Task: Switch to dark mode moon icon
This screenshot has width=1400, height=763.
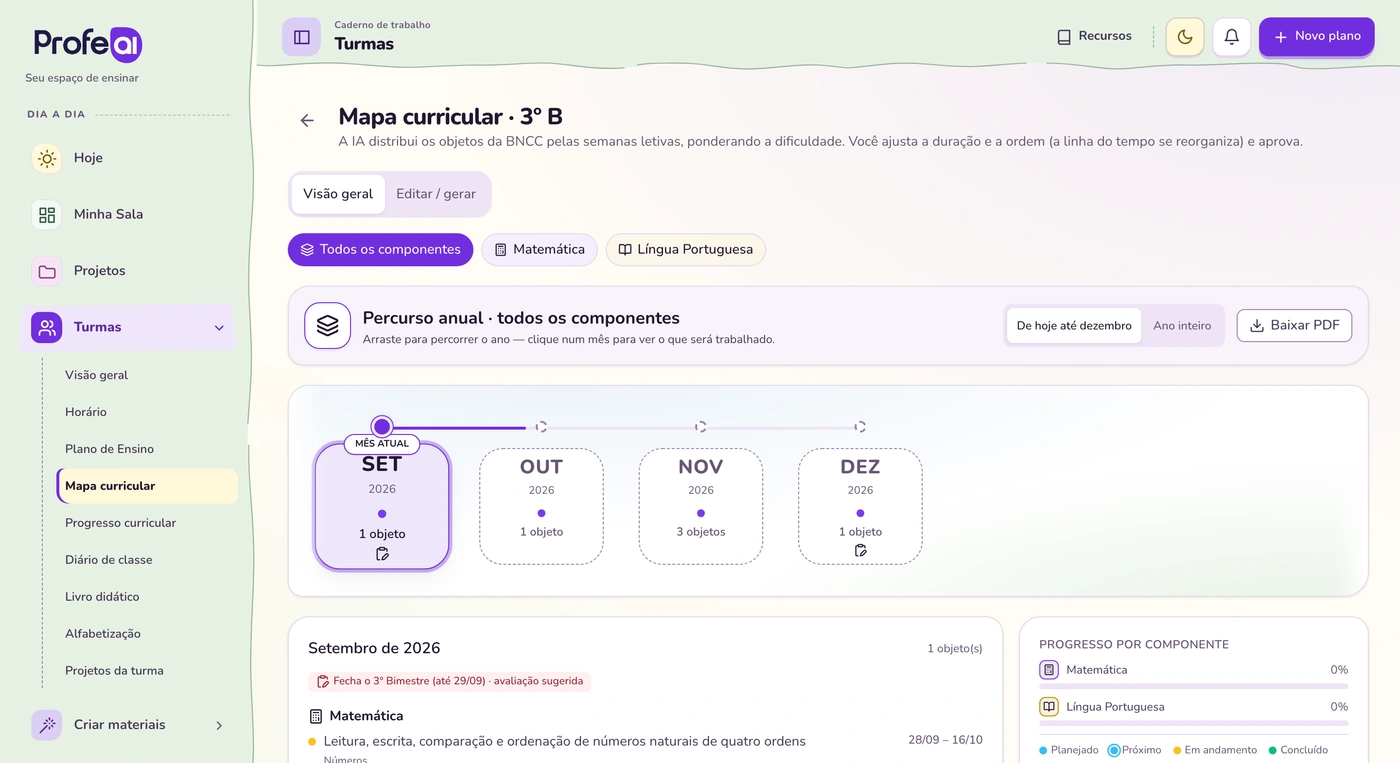Action: [1185, 37]
